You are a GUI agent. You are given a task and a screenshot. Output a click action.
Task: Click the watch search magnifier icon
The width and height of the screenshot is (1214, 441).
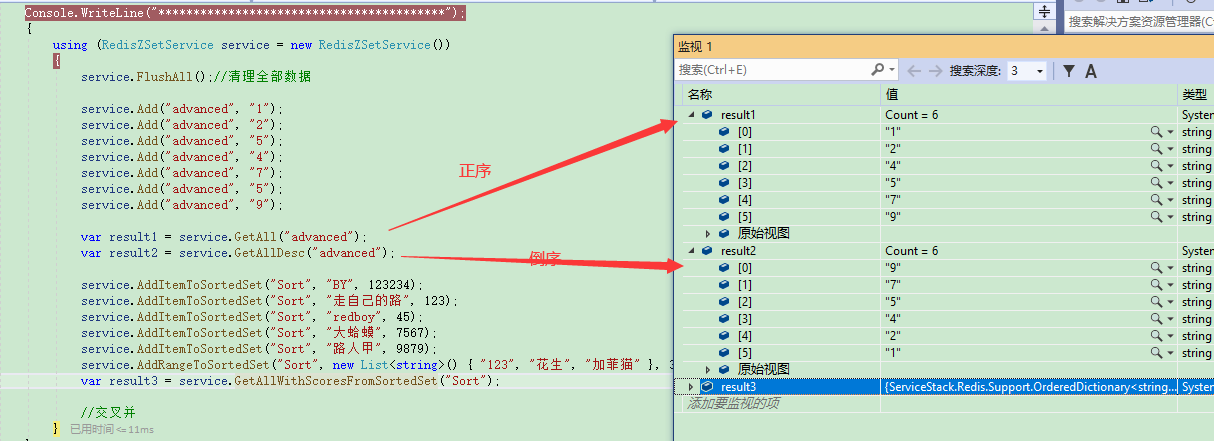(877, 70)
